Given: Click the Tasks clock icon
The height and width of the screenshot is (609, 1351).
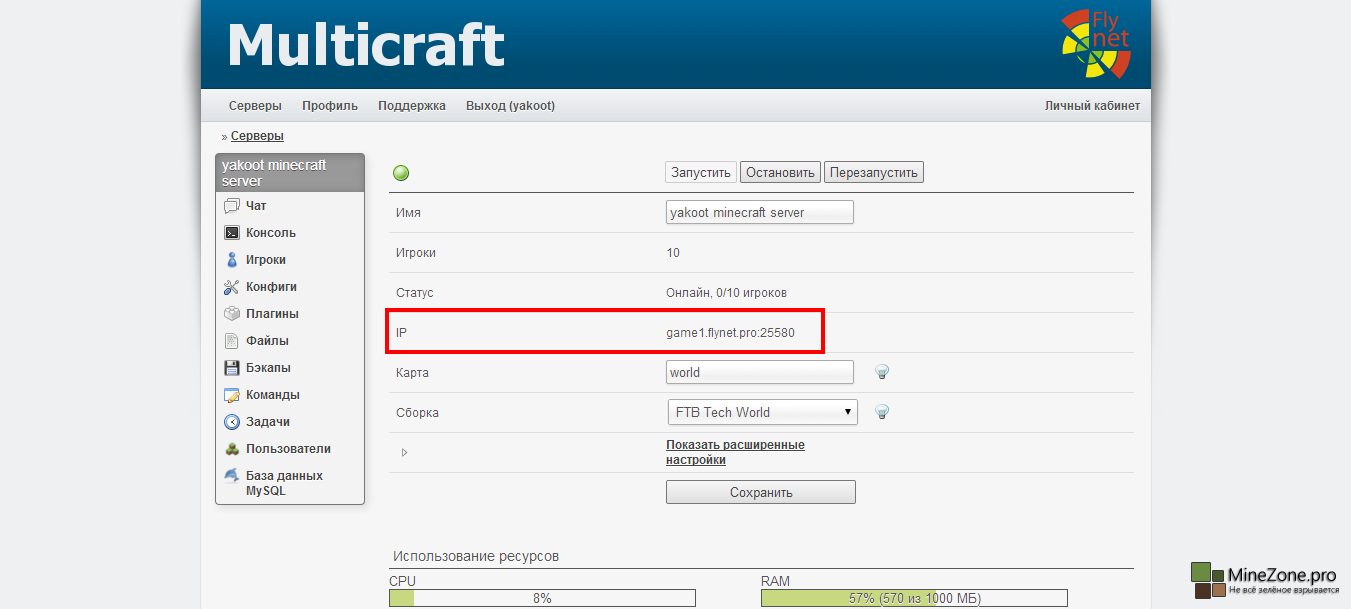Looking at the screenshot, I should click(x=232, y=422).
